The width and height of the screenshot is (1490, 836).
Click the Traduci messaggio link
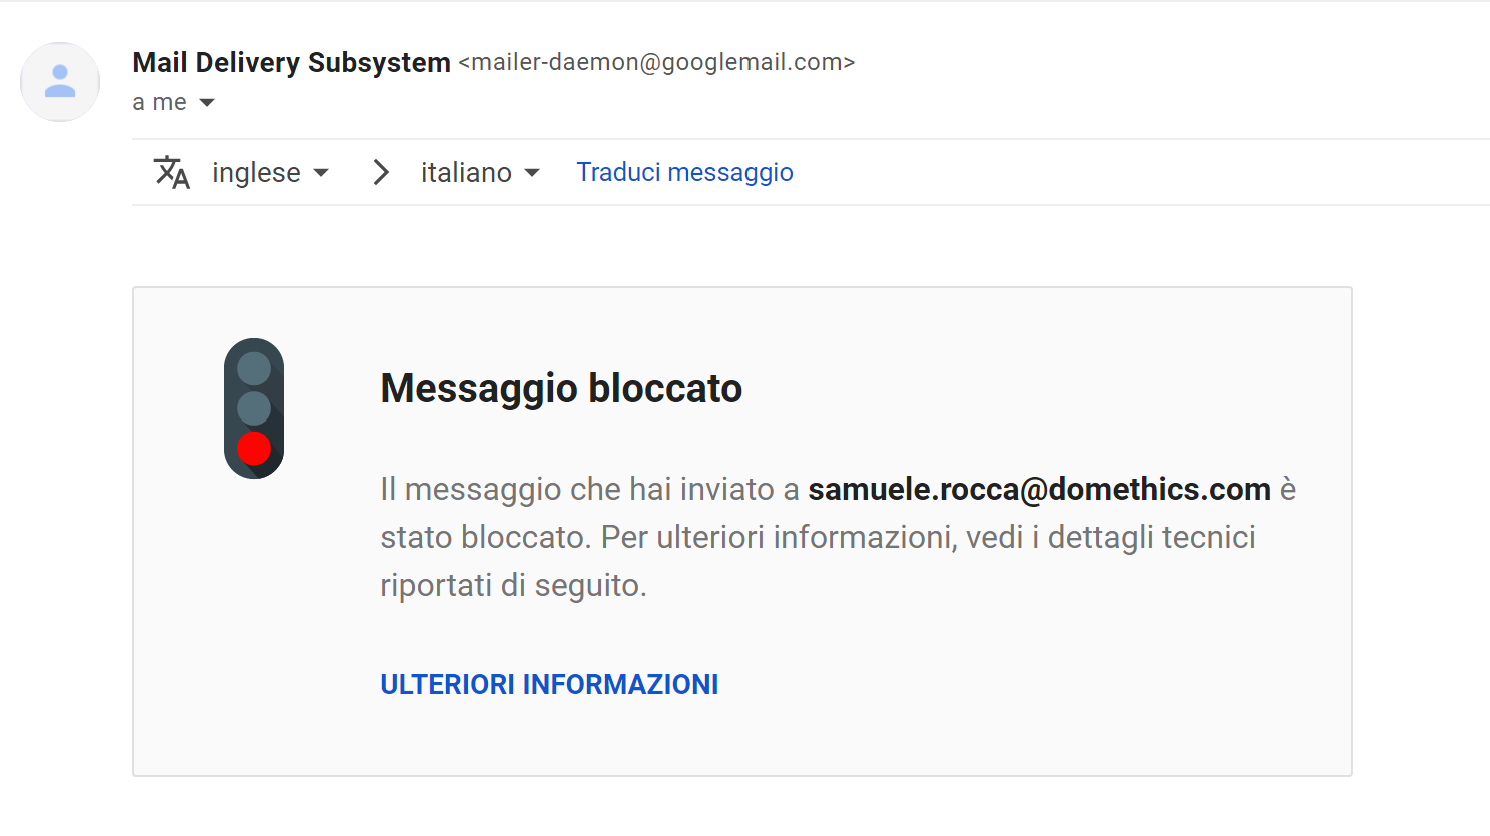pos(685,173)
